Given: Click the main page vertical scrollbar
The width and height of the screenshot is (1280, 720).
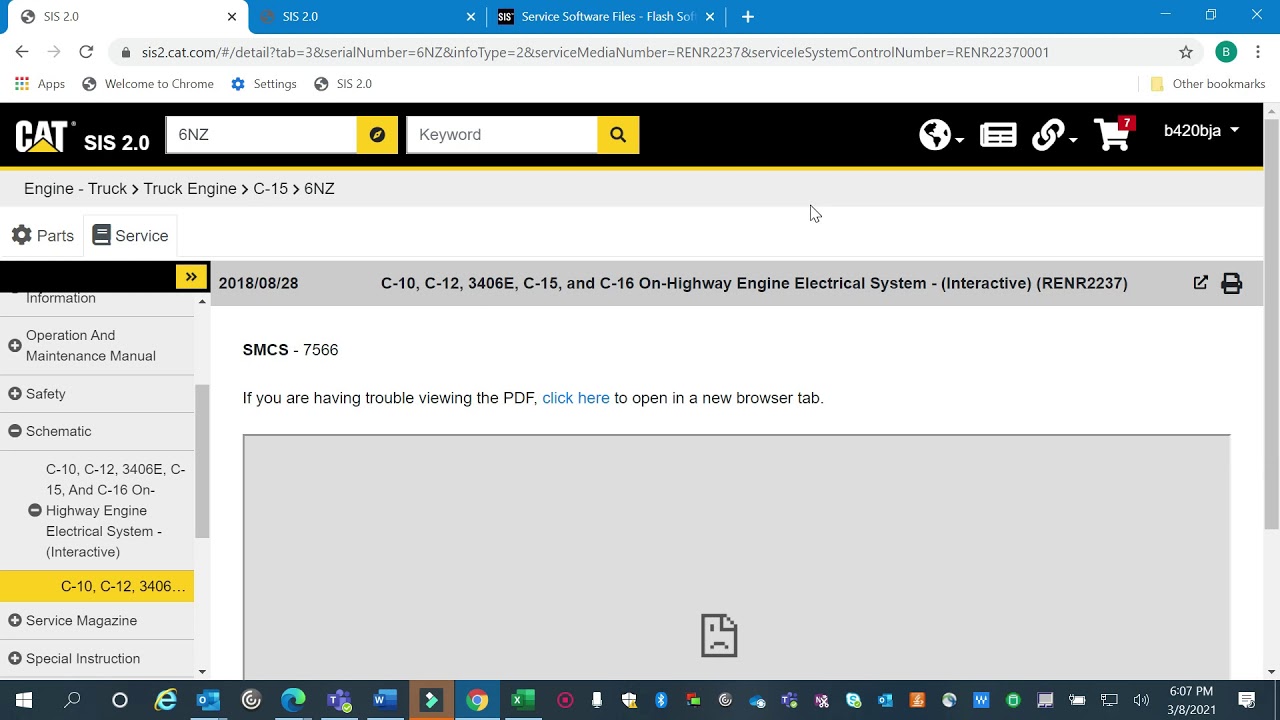Looking at the screenshot, I should tap(1272, 323).
